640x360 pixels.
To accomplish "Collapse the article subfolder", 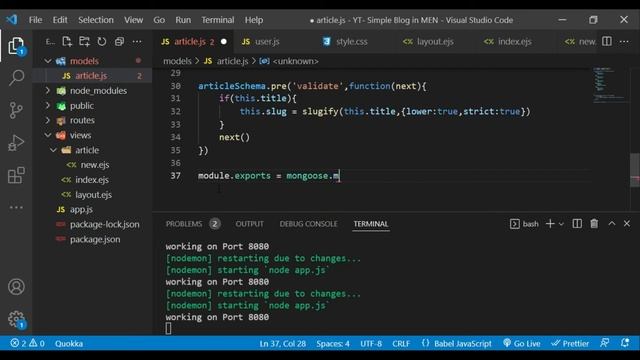I will tap(53, 150).
